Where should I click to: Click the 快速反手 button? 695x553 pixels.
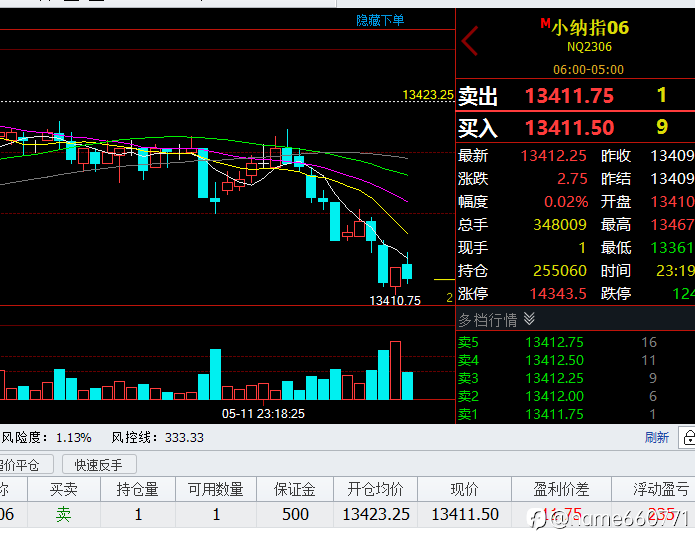(99, 465)
